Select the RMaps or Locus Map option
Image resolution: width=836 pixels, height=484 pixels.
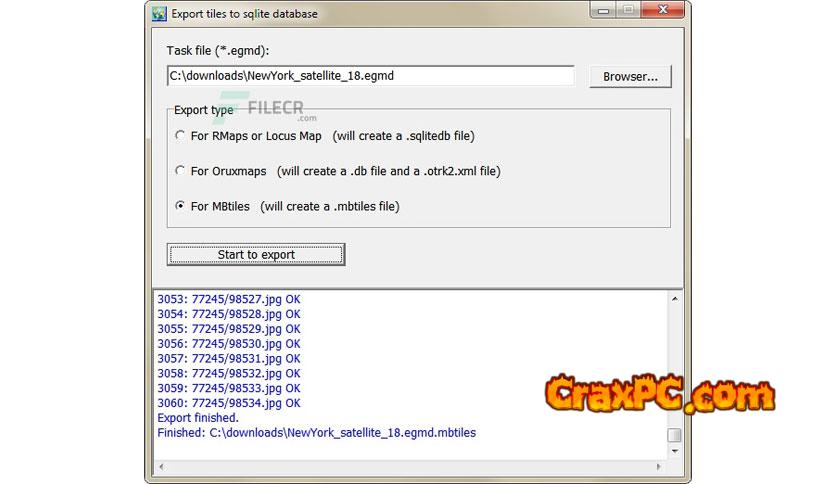click(180, 136)
